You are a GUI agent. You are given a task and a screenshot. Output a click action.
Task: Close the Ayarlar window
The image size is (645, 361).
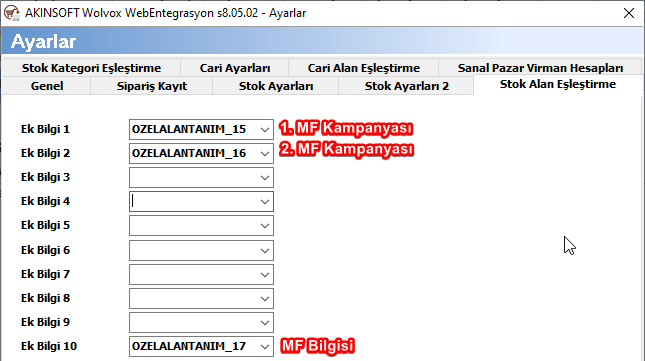pyautogui.click(x=629, y=13)
